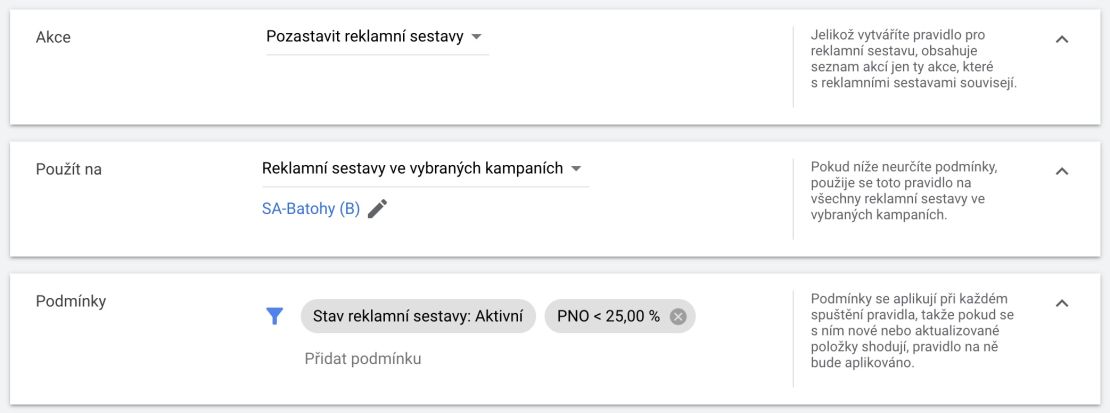Click the Přidat podmínku field
Image resolution: width=1110 pixels, height=413 pixels.
pos(363,358)
